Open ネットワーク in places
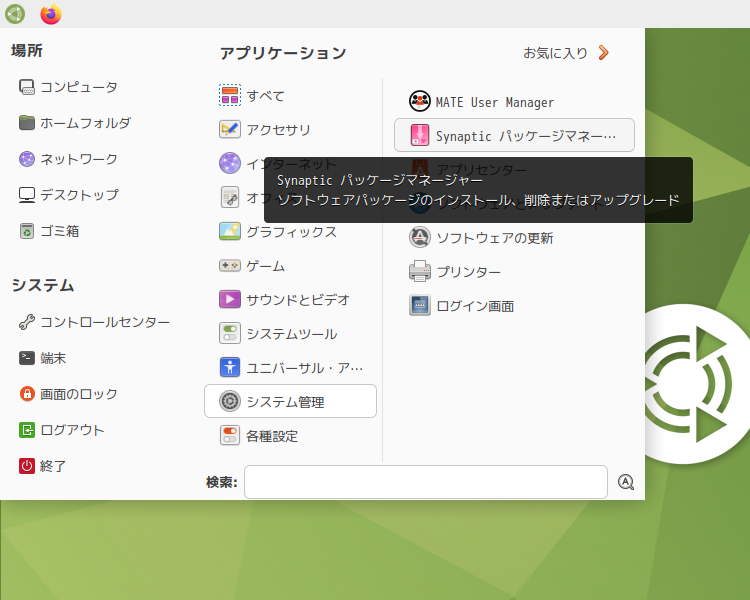750x600 pixels. tap(68, 159)
